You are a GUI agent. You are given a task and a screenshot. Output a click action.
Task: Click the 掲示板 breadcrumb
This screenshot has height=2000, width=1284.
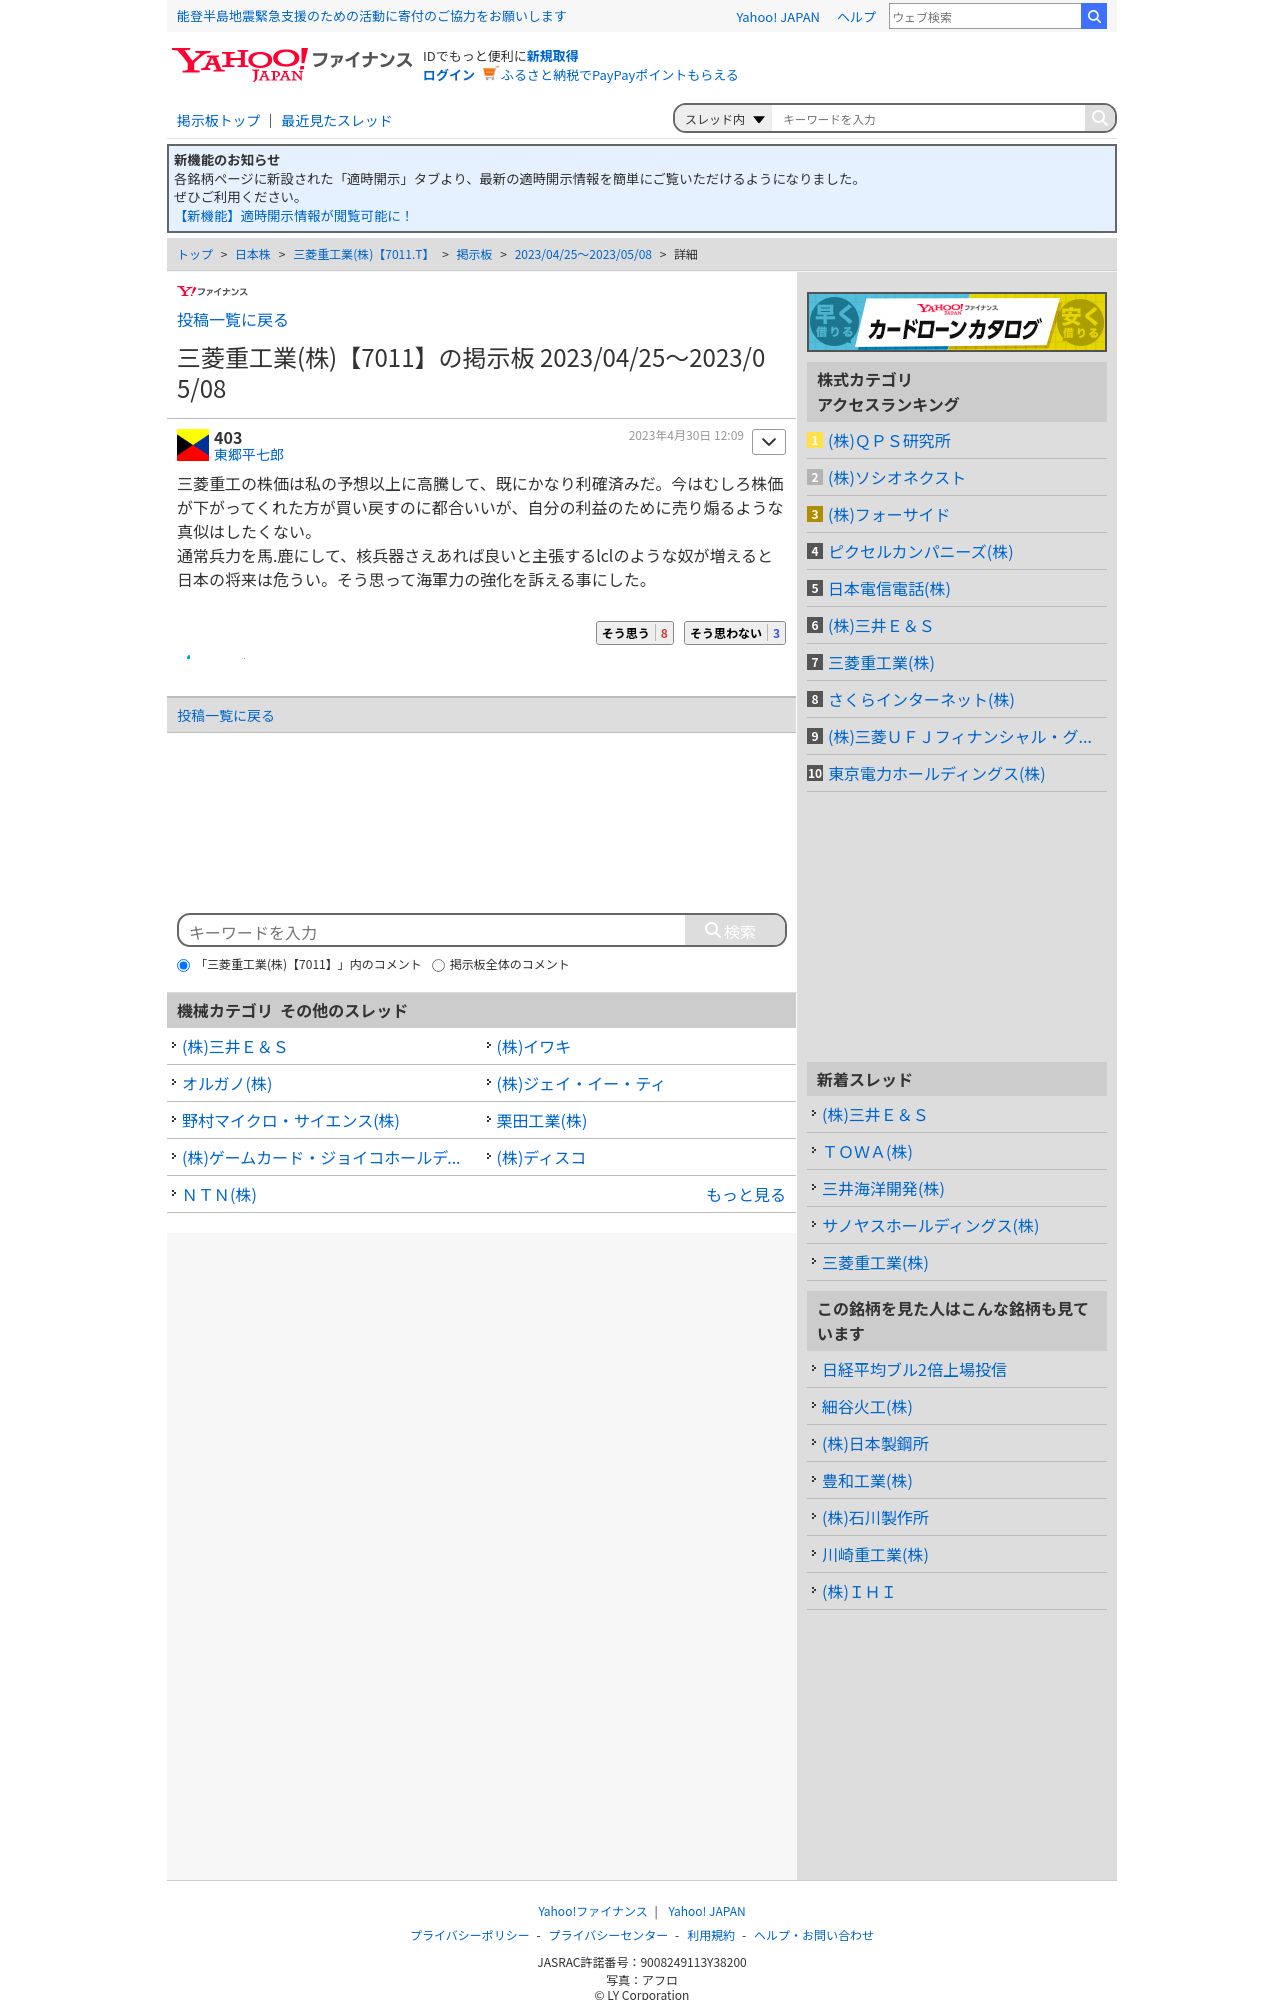point(474,255)
